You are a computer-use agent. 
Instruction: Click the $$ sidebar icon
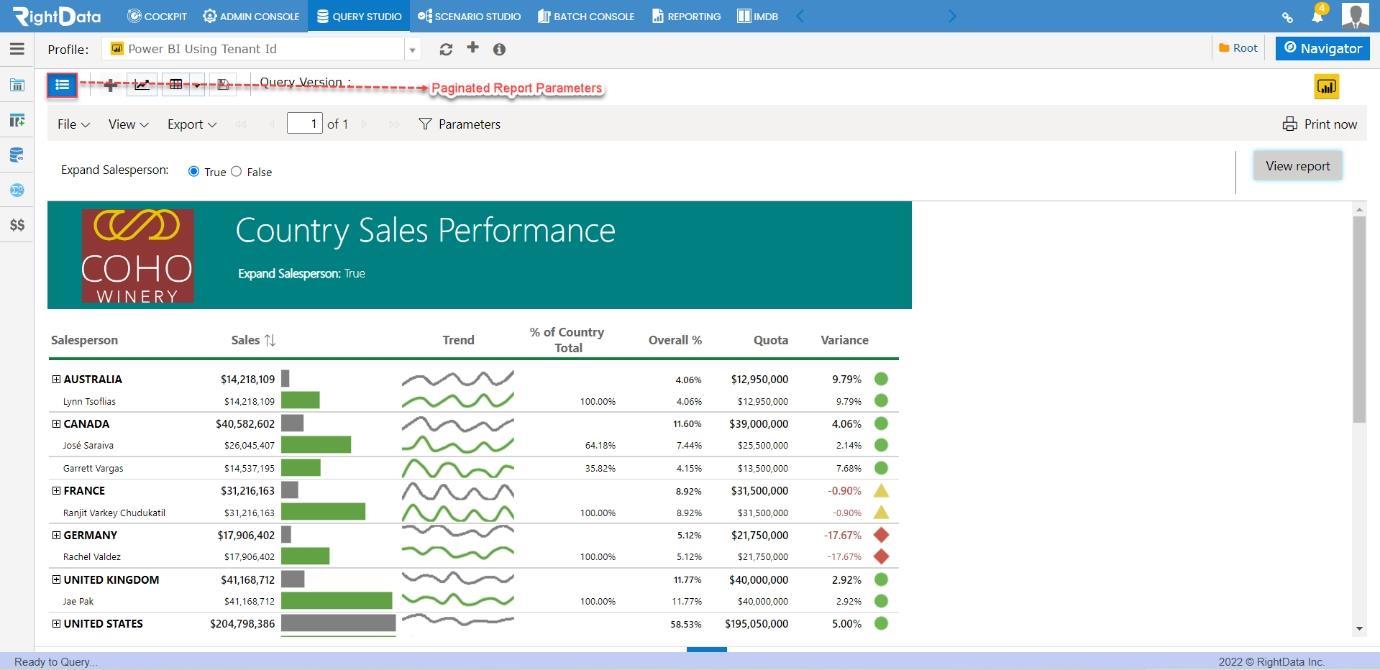tap(17, 225)
